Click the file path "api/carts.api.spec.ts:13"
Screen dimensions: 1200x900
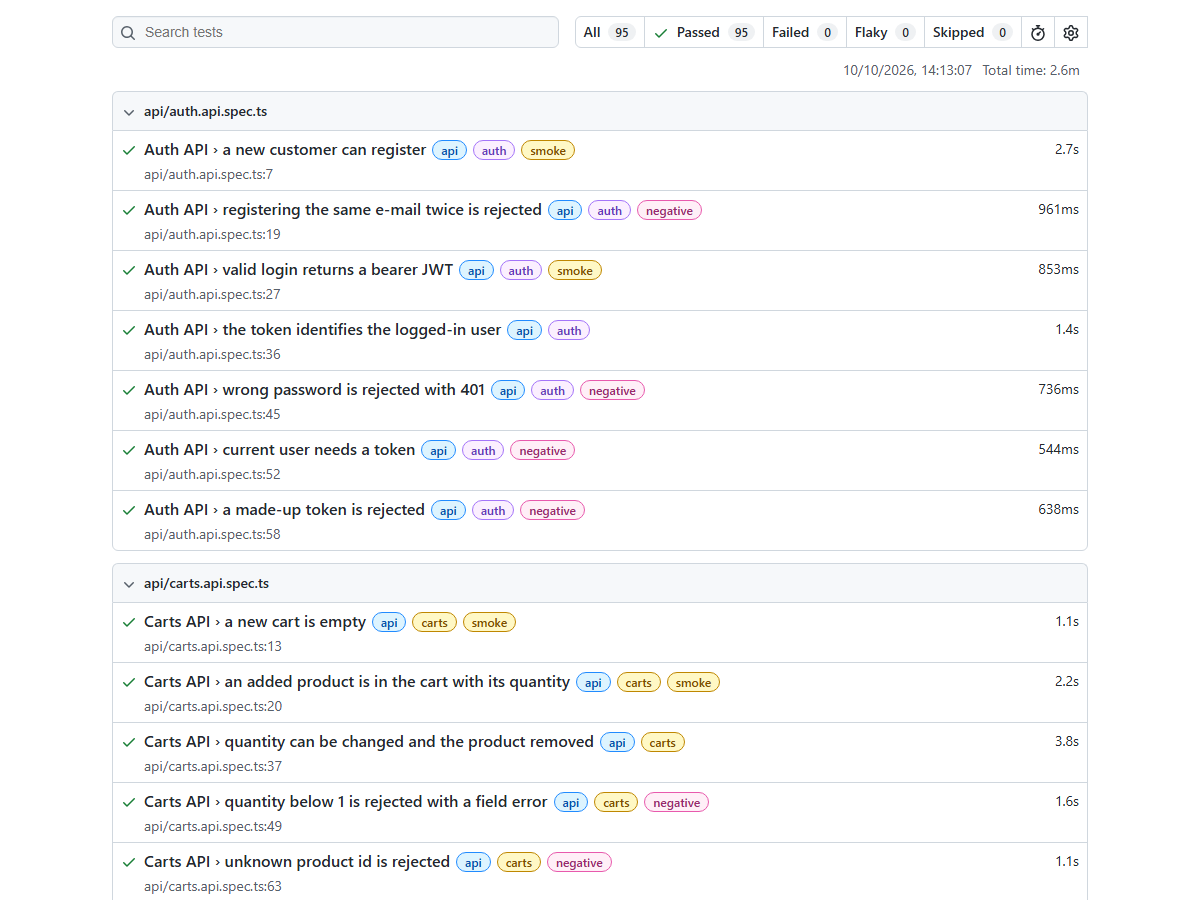click(x=213, y=647)
